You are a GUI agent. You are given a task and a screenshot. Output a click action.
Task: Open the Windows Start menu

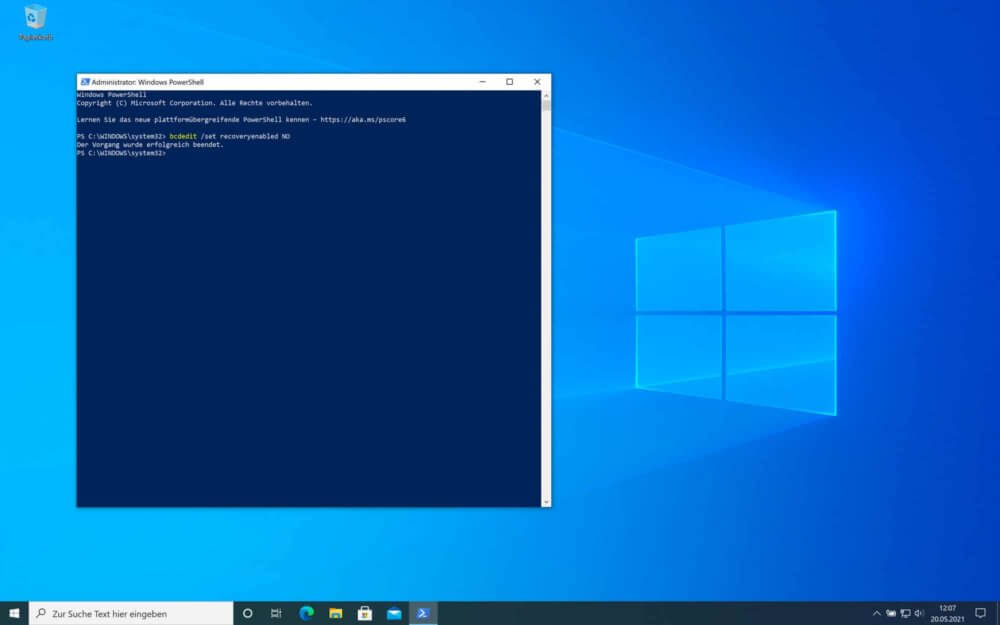[14, 614]
